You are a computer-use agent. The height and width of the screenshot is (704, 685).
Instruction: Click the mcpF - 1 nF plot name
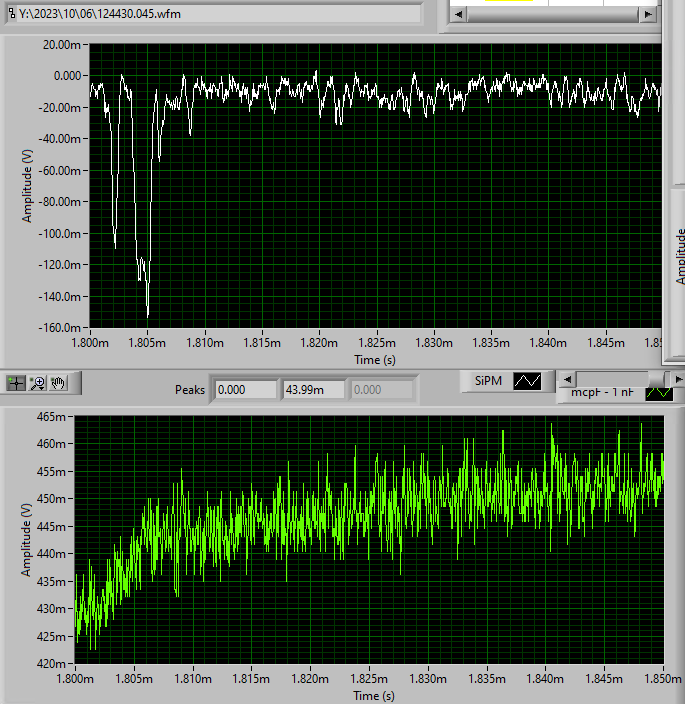[603, 393]
